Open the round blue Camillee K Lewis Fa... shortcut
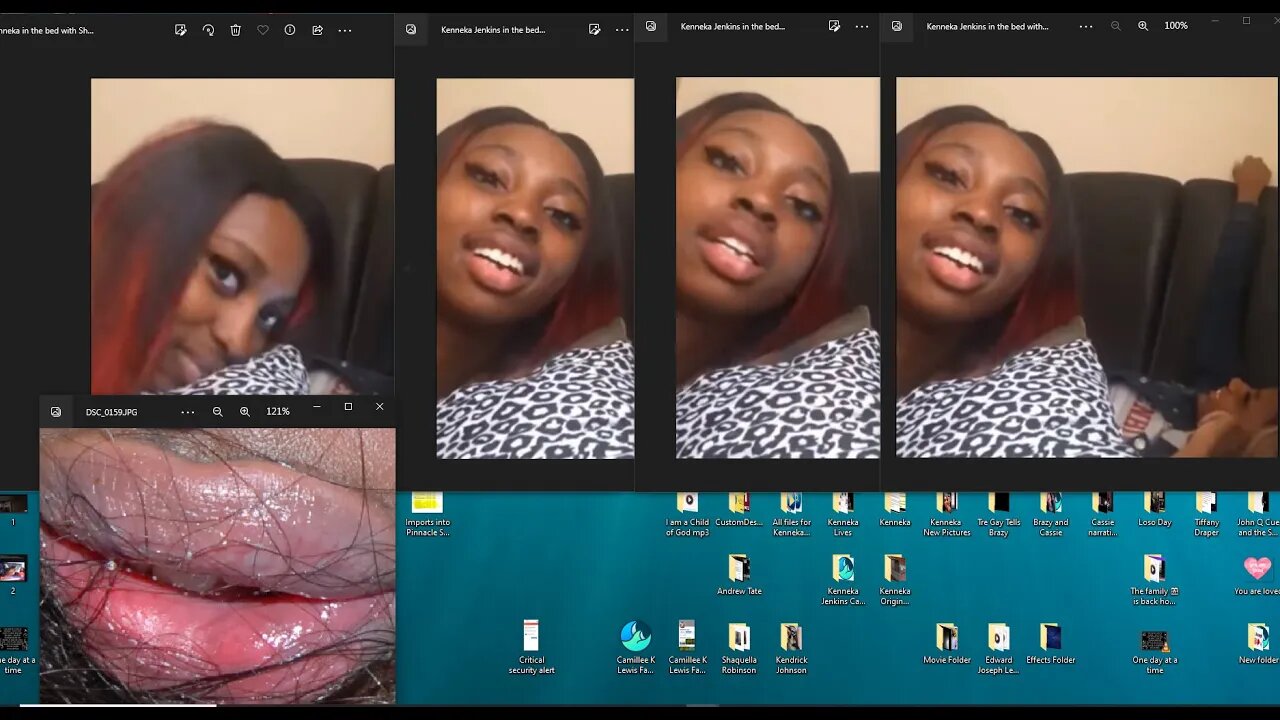The image size is (1280, 720). (635, 647)
